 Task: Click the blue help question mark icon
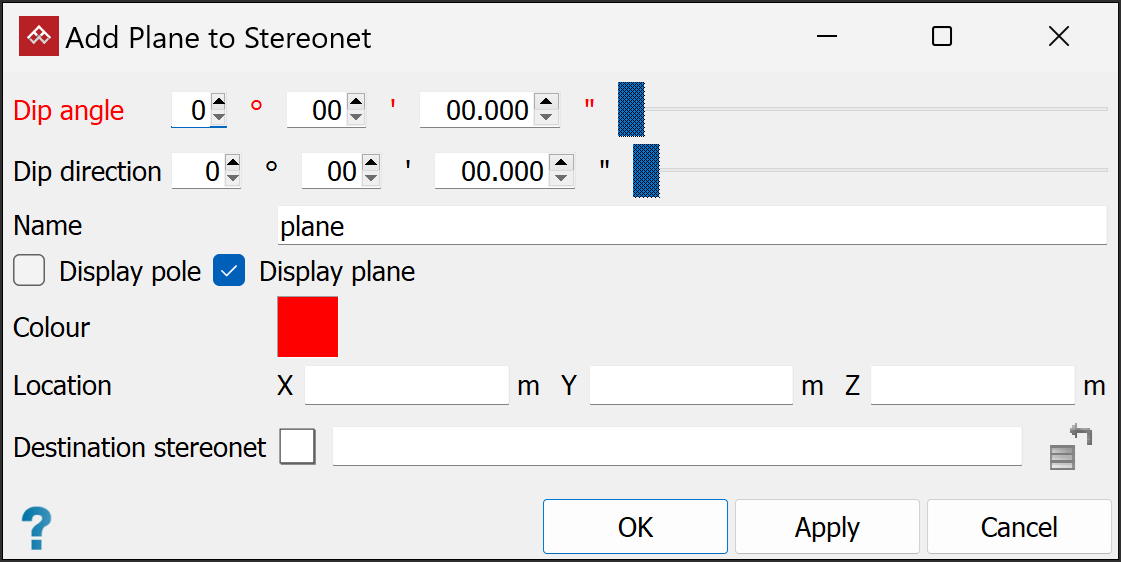[x=36, y=527]
